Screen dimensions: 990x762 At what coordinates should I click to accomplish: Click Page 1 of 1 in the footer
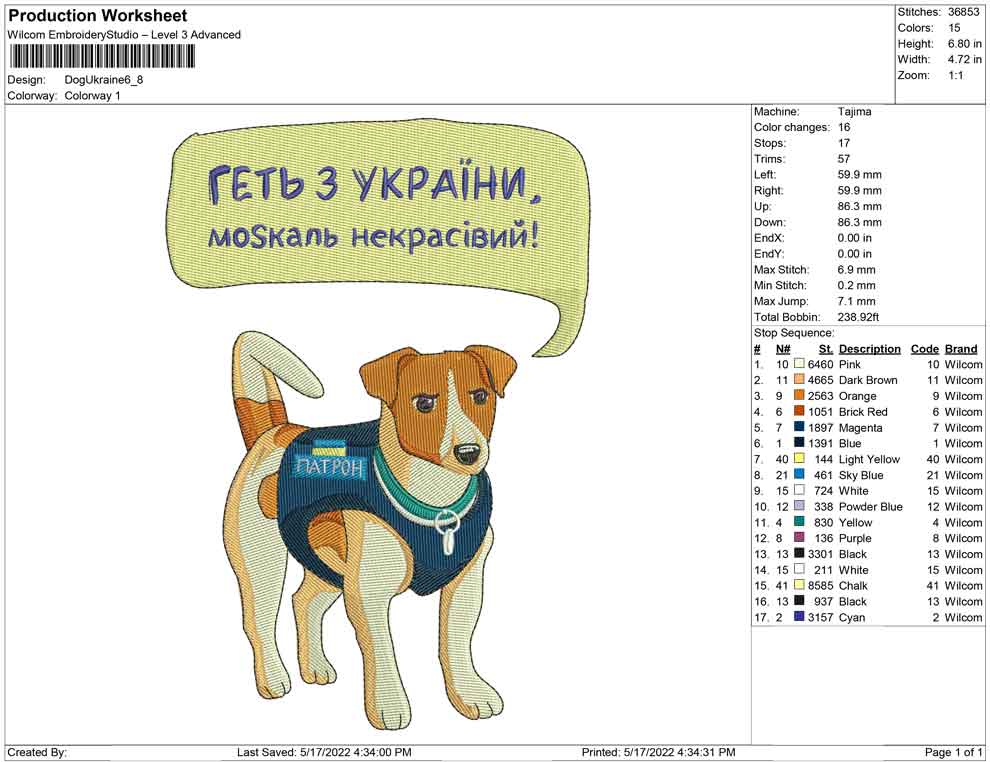(953, 752)
